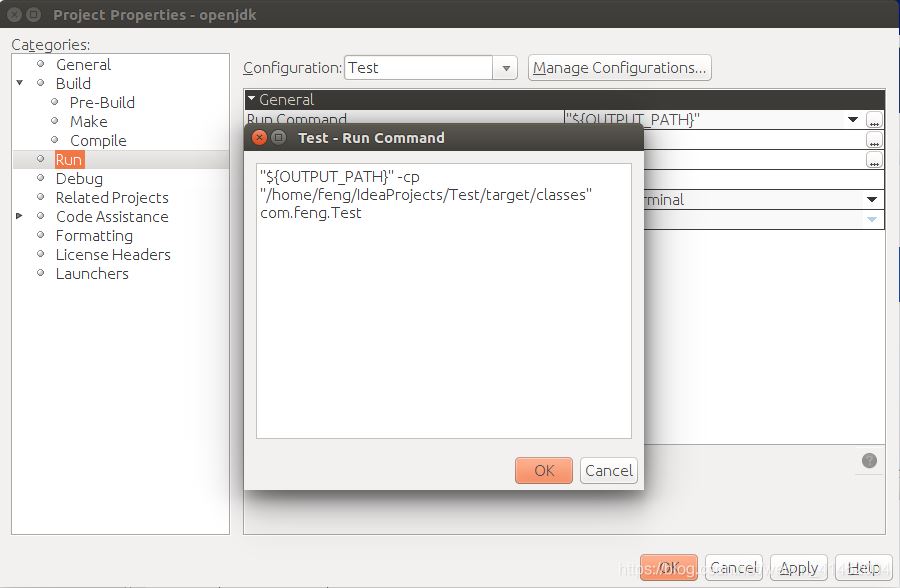Collapse the Build tree node
The image size is (900, 588).
pyautogui.click(x=20, y=83)
